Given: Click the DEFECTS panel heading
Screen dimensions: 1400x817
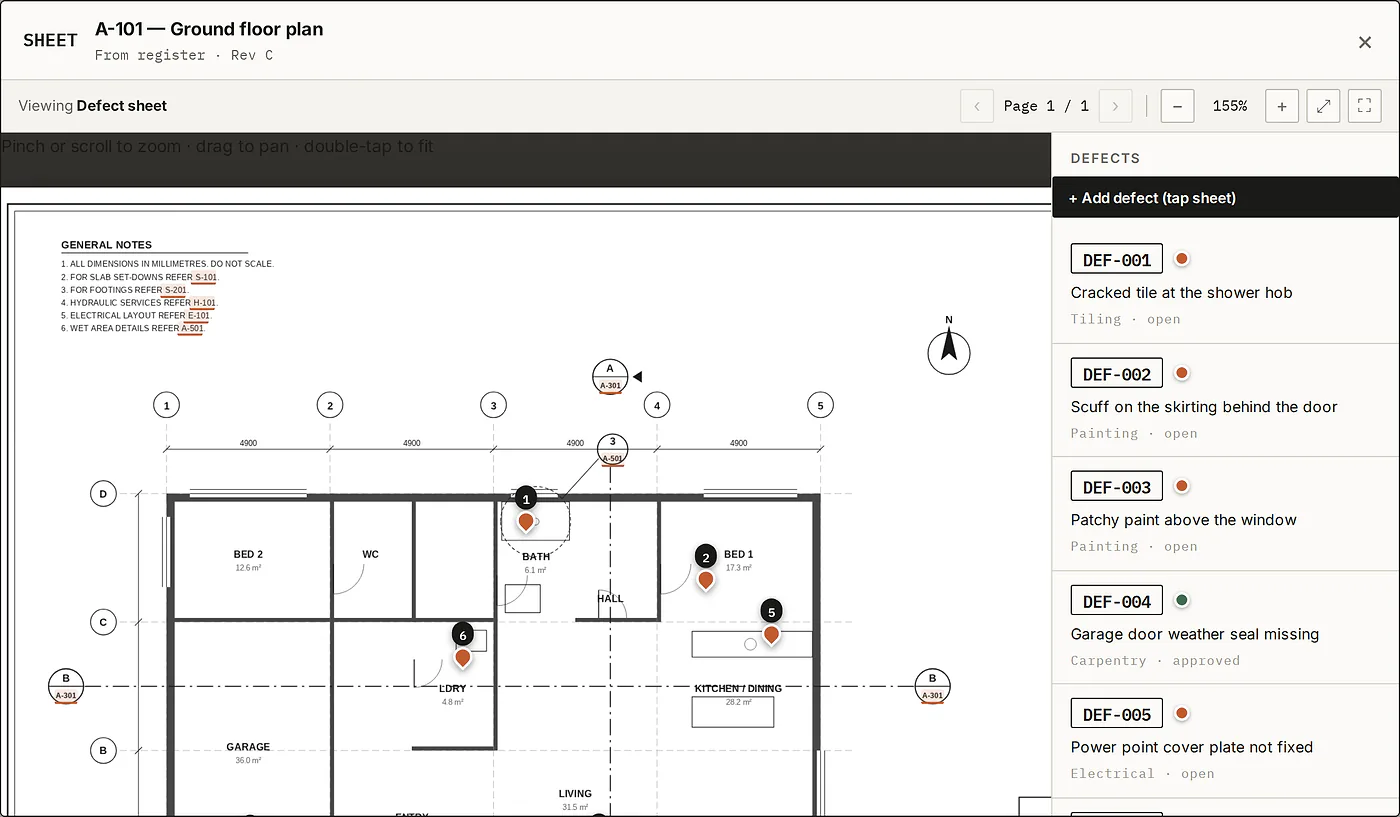Looking at the screenshot, I should pyautogui.click(x=1105, y=158).
